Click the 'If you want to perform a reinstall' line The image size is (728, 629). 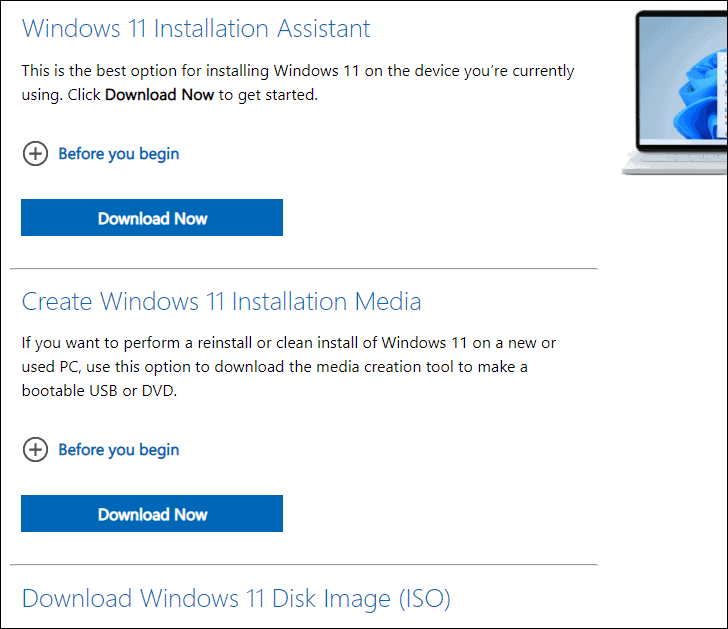[x=289, y=343]
